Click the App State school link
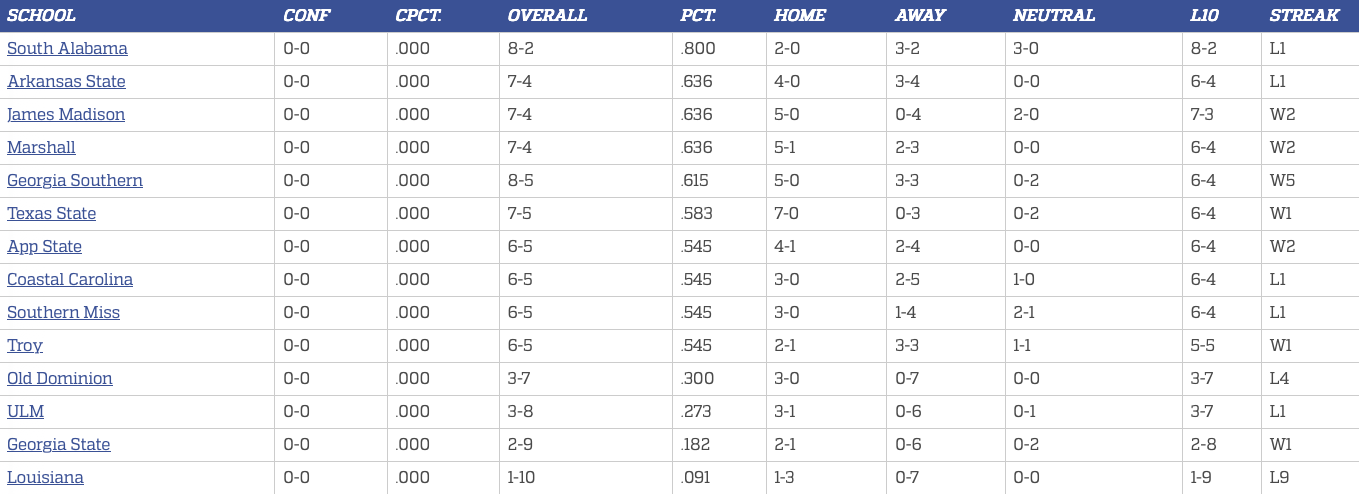This screenshot has height=494, width=1359. (x=45, y=247)
